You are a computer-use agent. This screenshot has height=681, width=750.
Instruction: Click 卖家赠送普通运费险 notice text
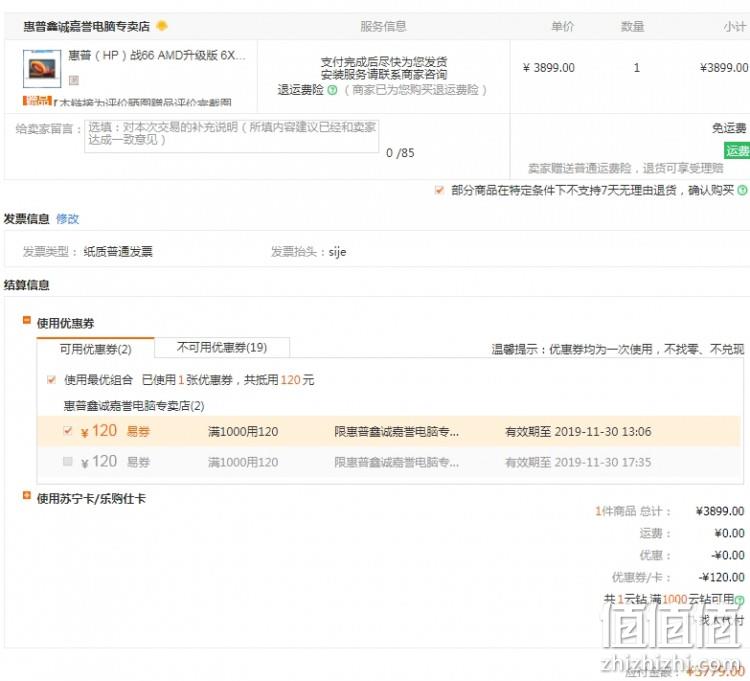tap(626, 168)
